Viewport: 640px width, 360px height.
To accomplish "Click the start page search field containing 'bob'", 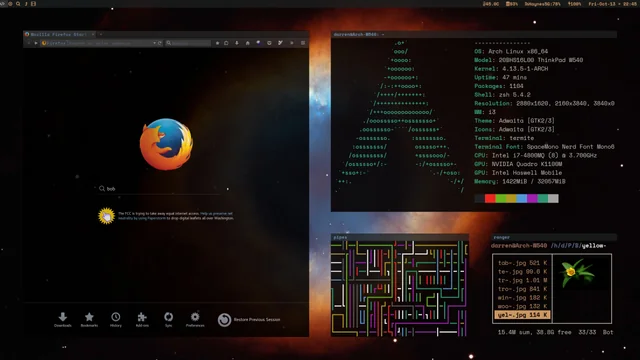I will point(159,189).
